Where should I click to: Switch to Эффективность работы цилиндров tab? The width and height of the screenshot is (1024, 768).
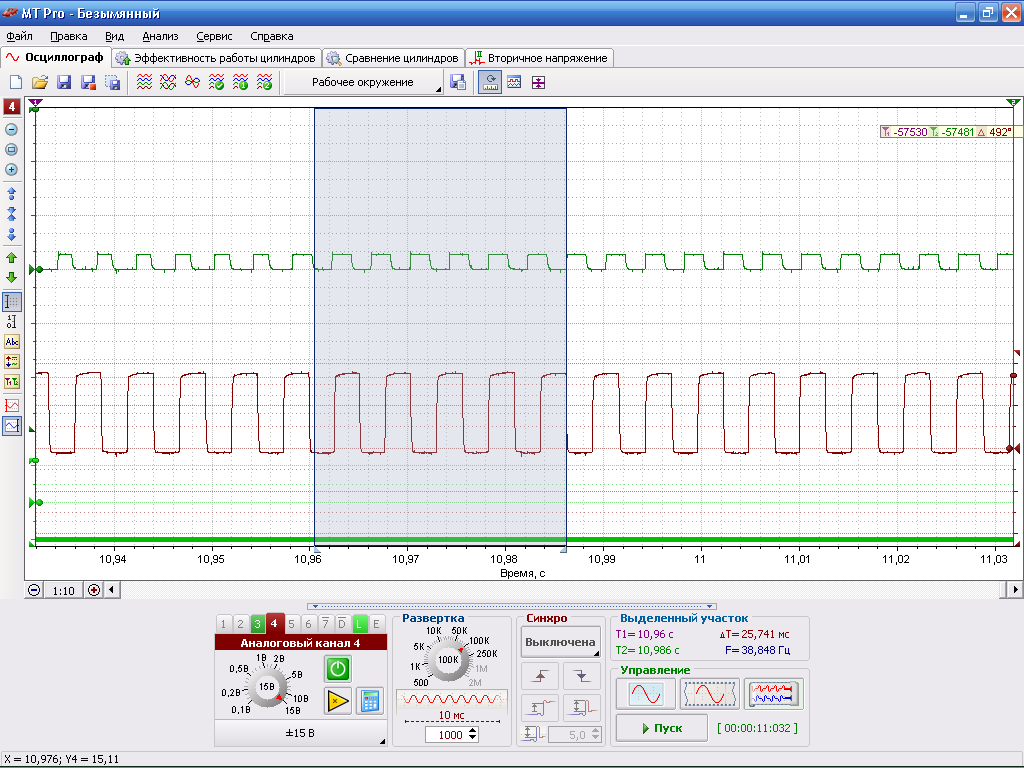coord(217,58)
